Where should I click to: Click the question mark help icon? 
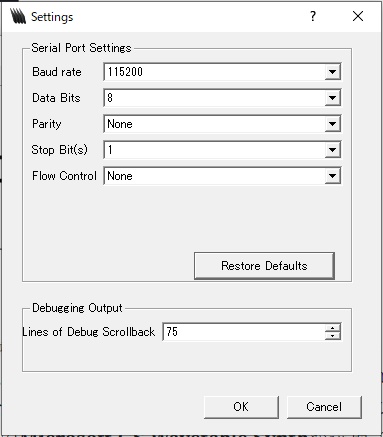pos(313,16)
